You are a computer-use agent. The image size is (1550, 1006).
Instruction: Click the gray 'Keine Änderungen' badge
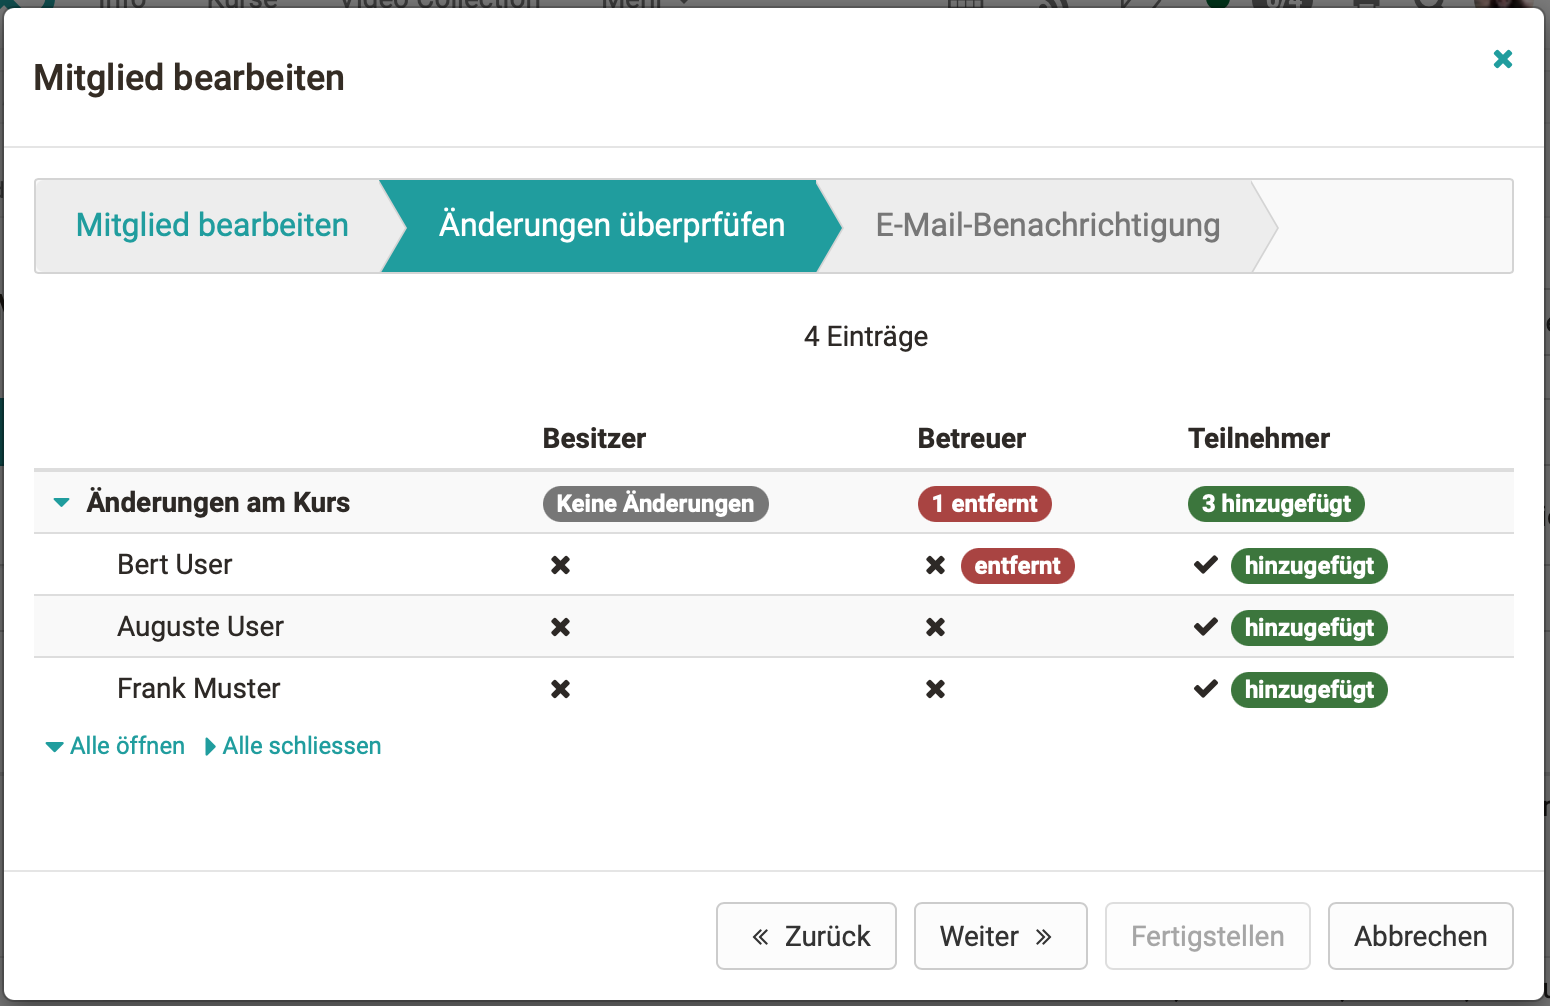[x=655, y=504]
